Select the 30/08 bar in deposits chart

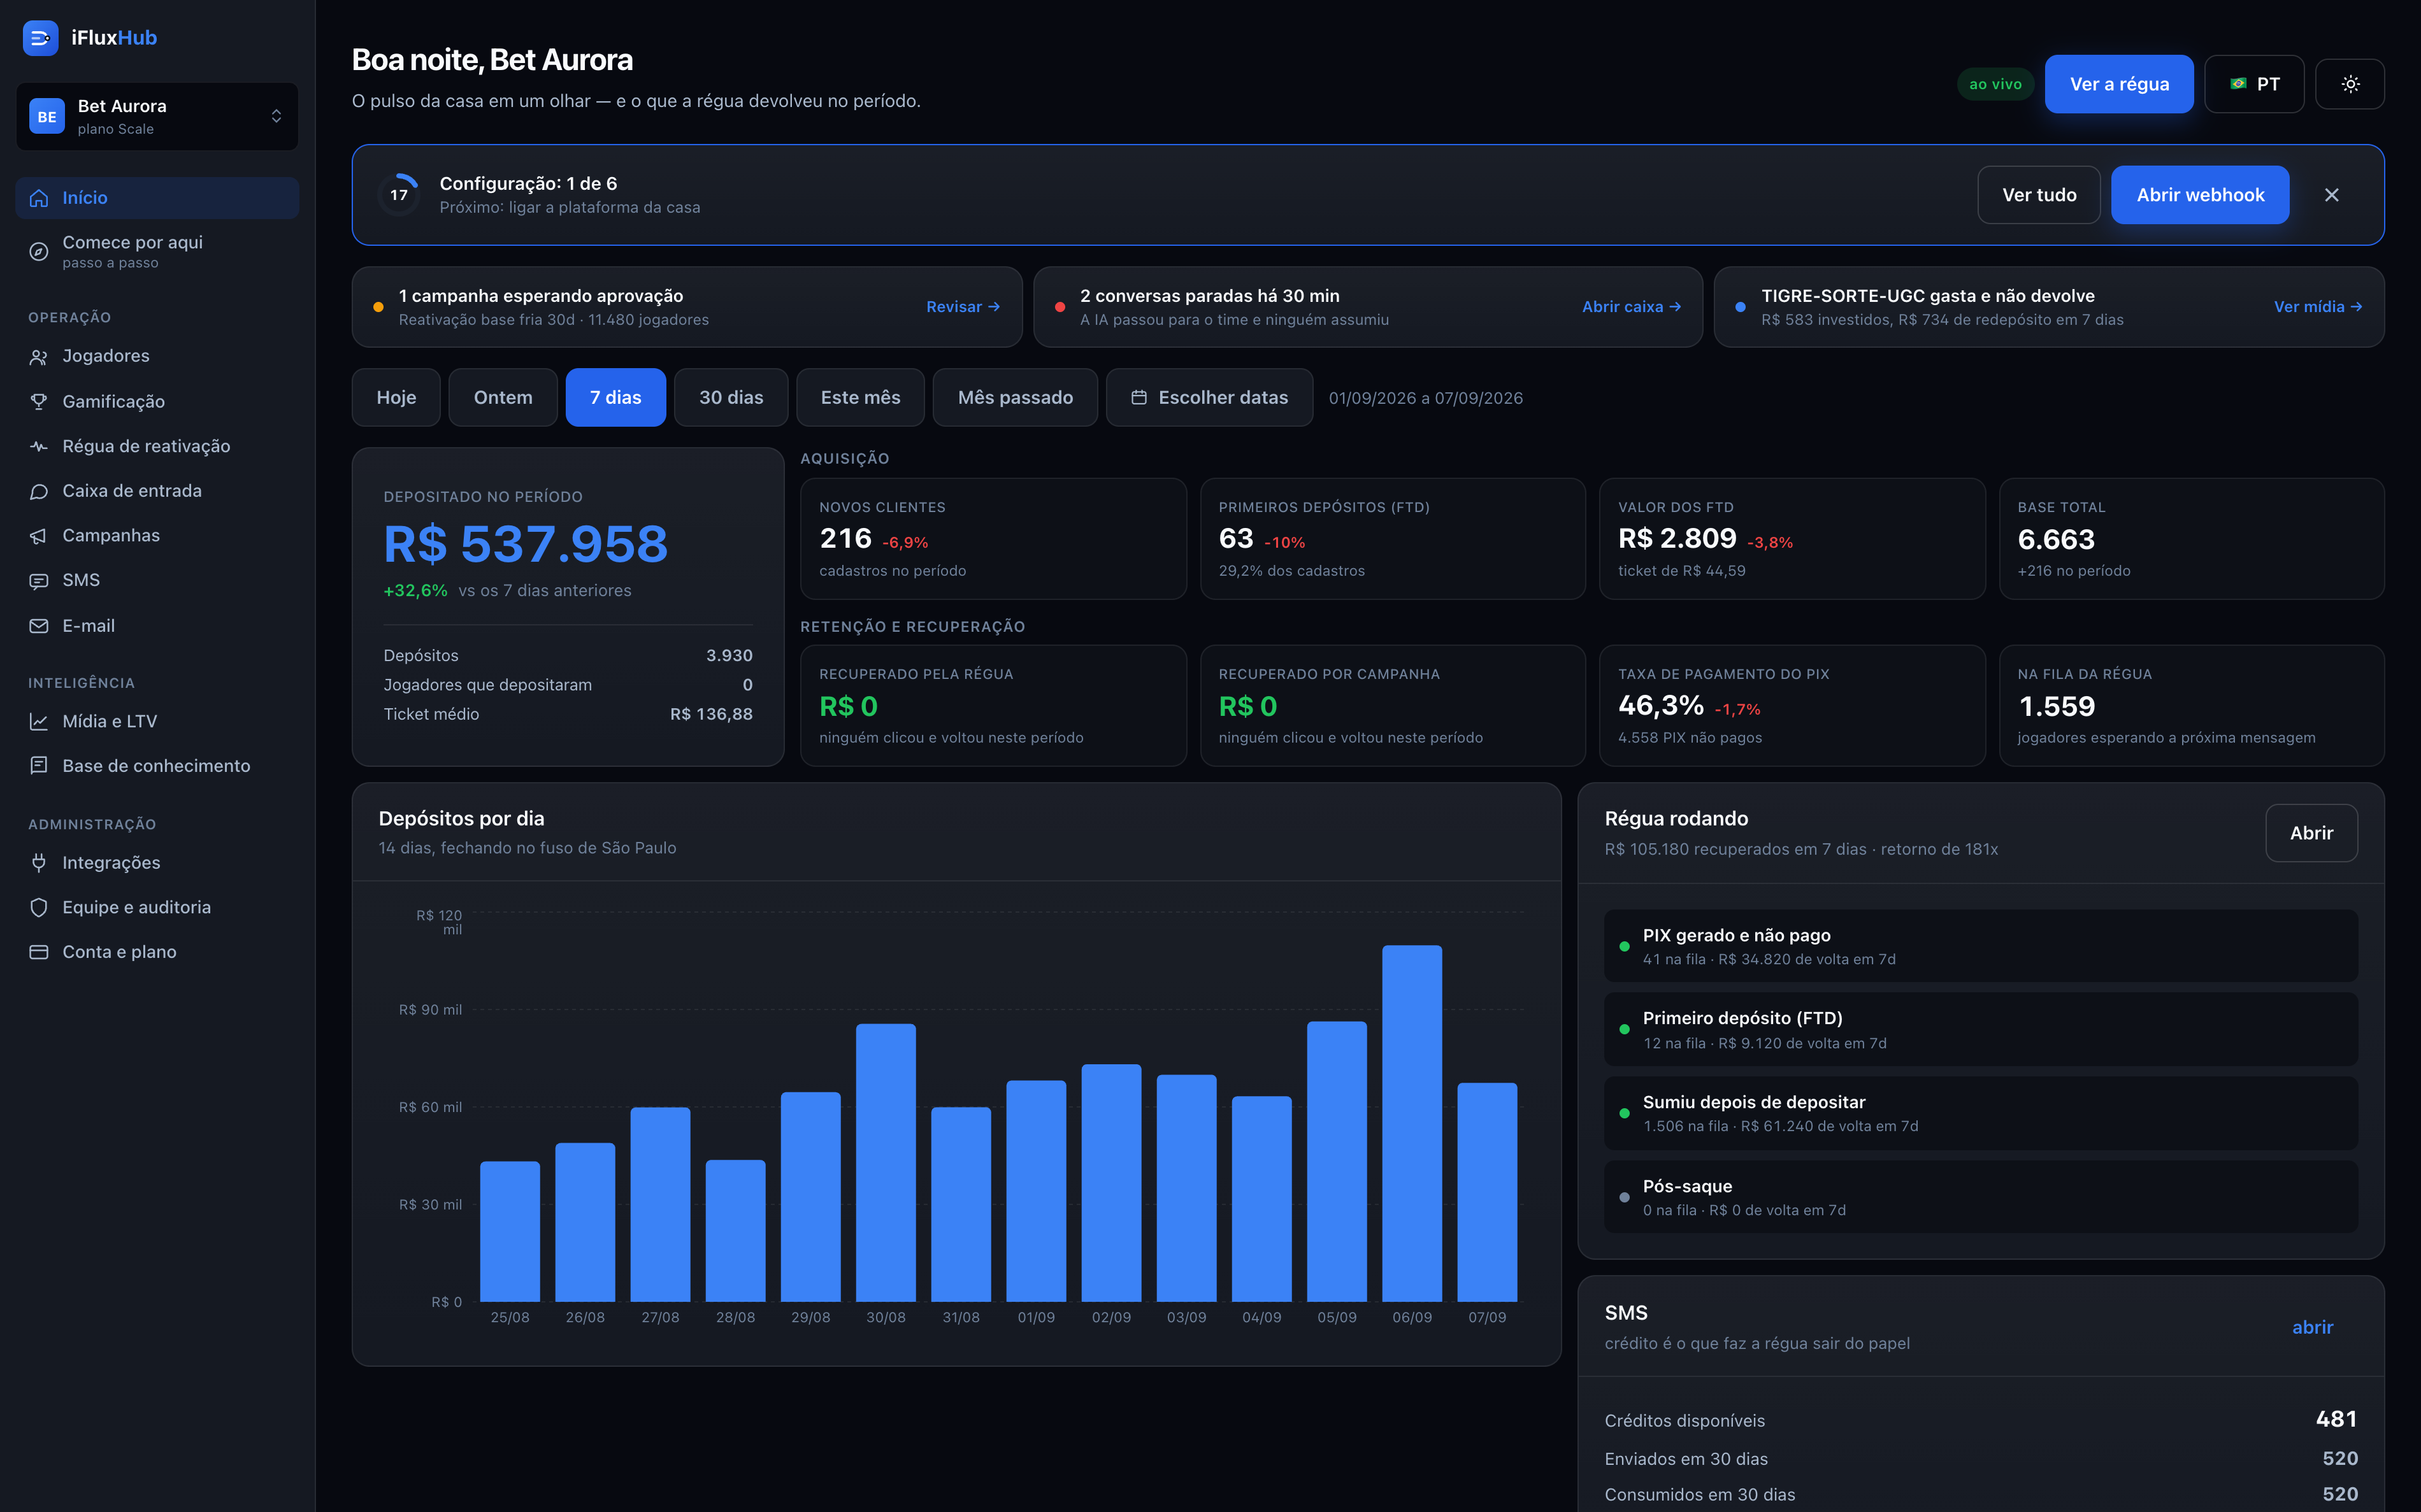tap(886, 1163)
